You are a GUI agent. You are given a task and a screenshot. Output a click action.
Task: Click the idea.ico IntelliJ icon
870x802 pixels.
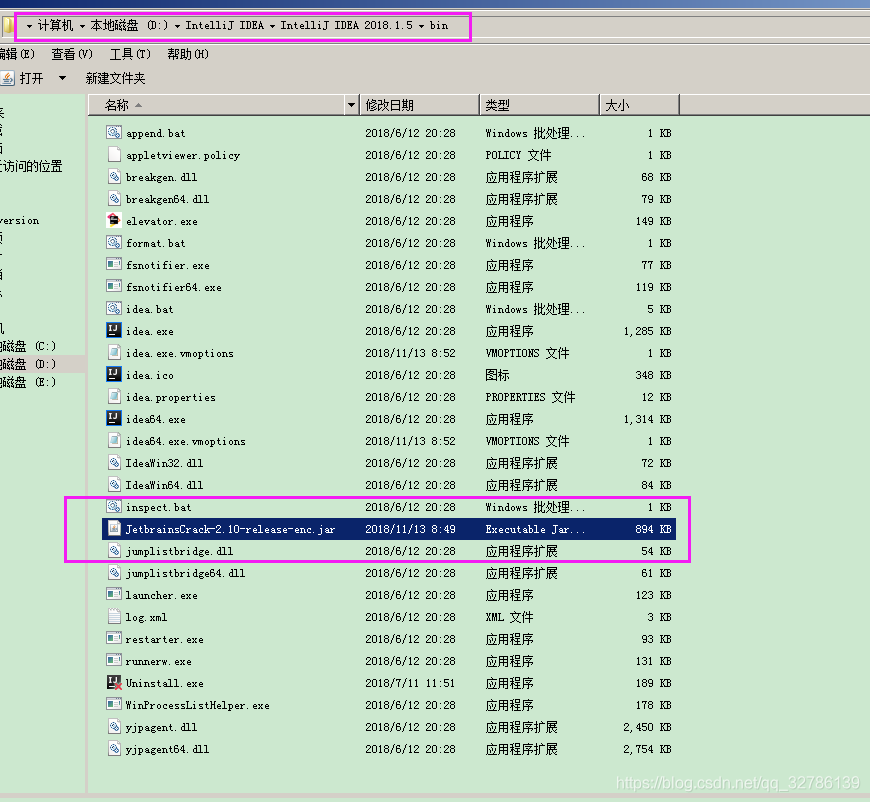tap(114, 374)
